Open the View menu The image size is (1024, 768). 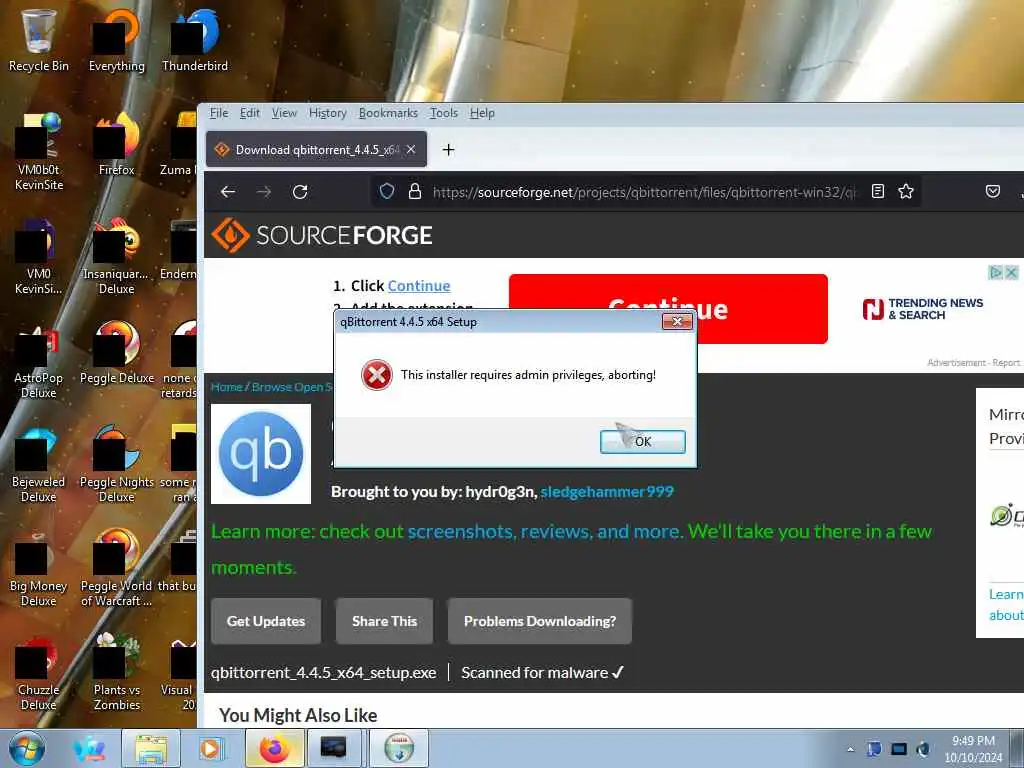coord(284,113)
